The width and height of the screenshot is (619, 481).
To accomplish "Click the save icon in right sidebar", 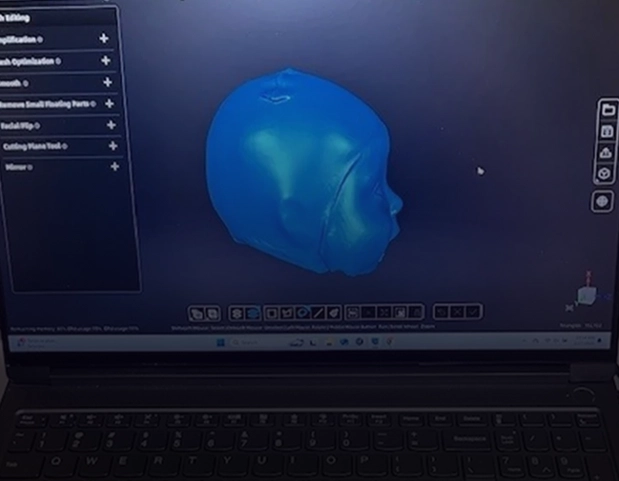I will 606,131.
